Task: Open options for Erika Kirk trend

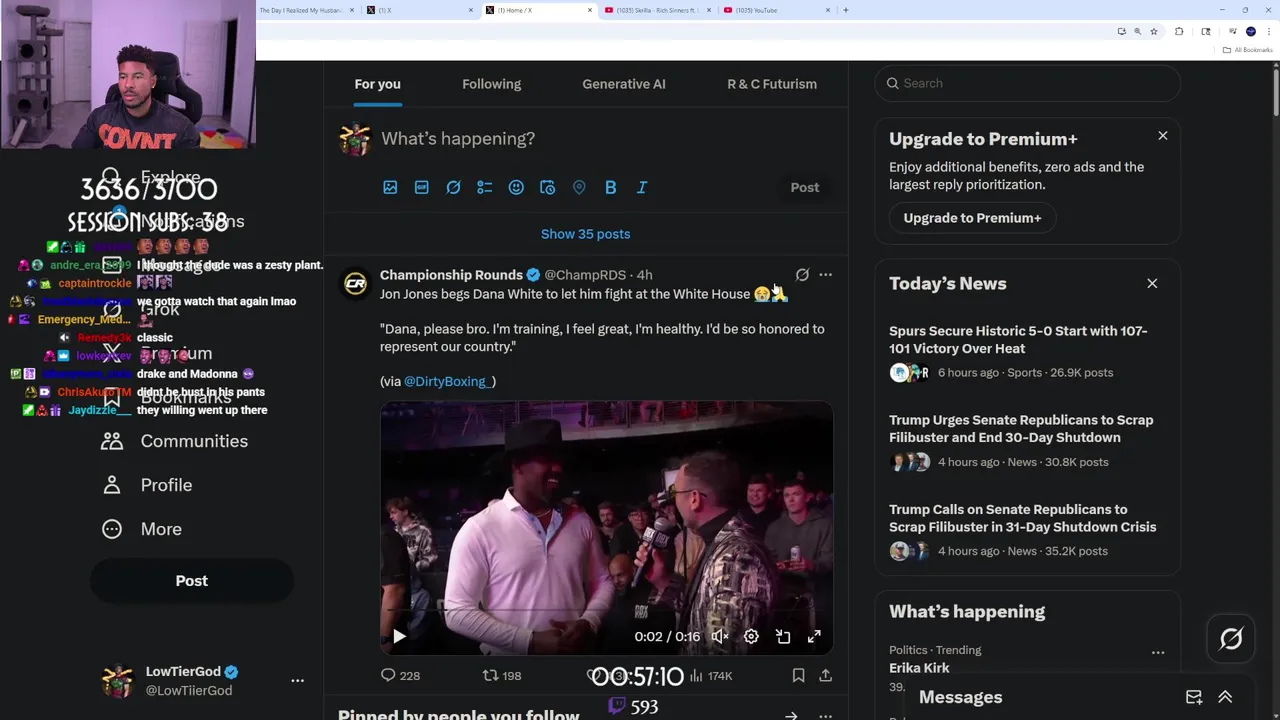Action: coord(1158,652)
